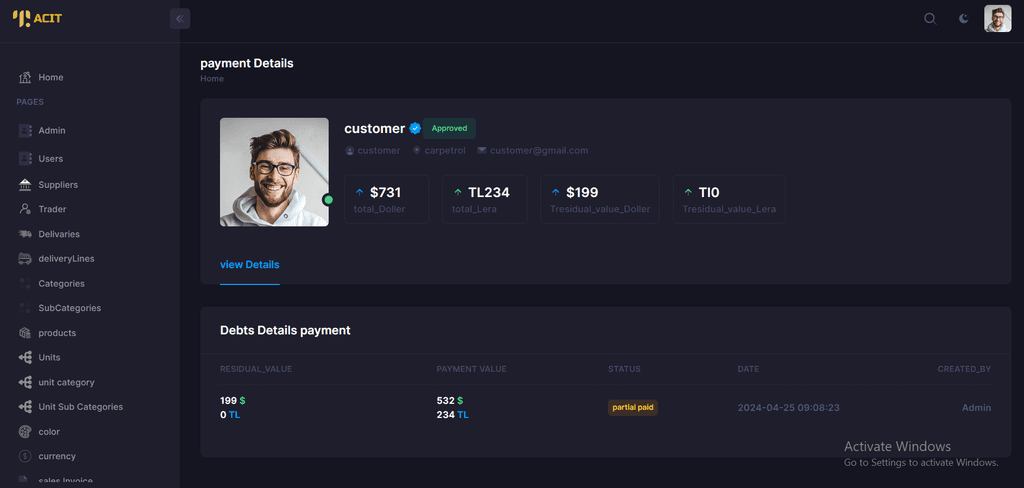Click the $731 total_Doller card
Screen dimensions: 1024x488
coord(387,199)
